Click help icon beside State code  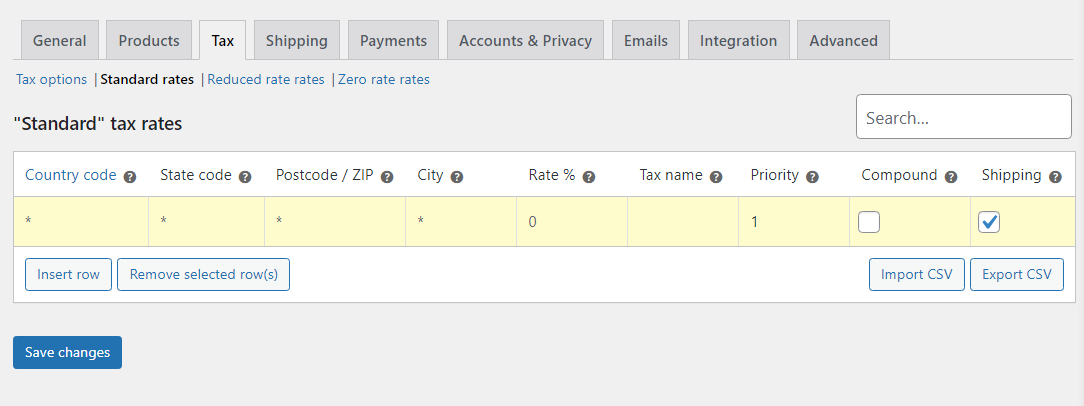tap(245, 177)
